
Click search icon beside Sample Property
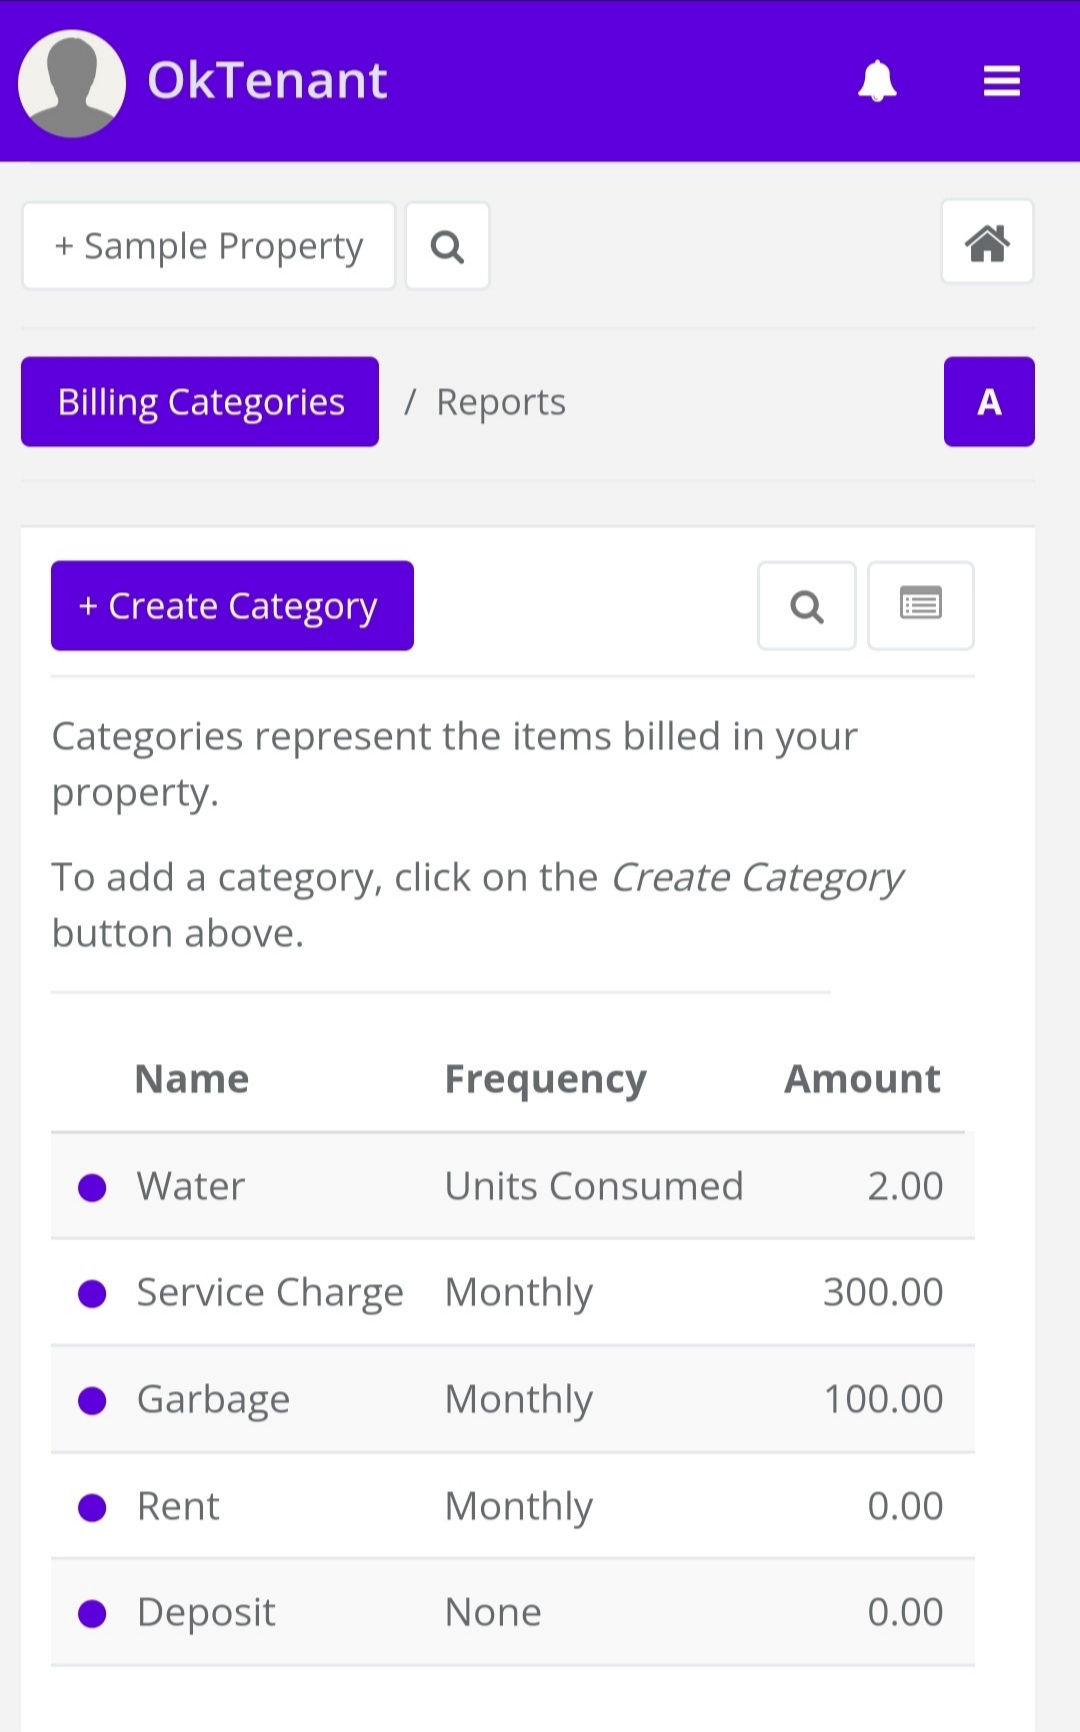(x=447, y=246)
